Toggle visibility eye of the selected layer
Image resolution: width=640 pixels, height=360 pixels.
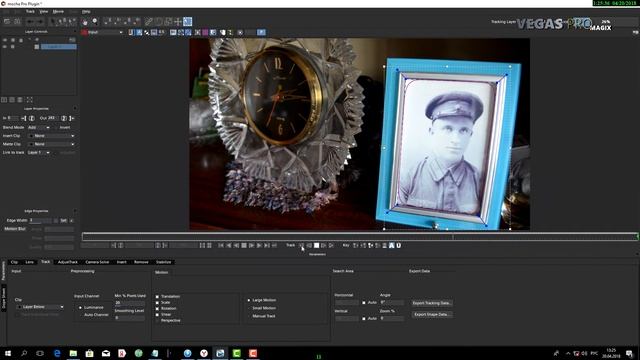tap(5, 47)
